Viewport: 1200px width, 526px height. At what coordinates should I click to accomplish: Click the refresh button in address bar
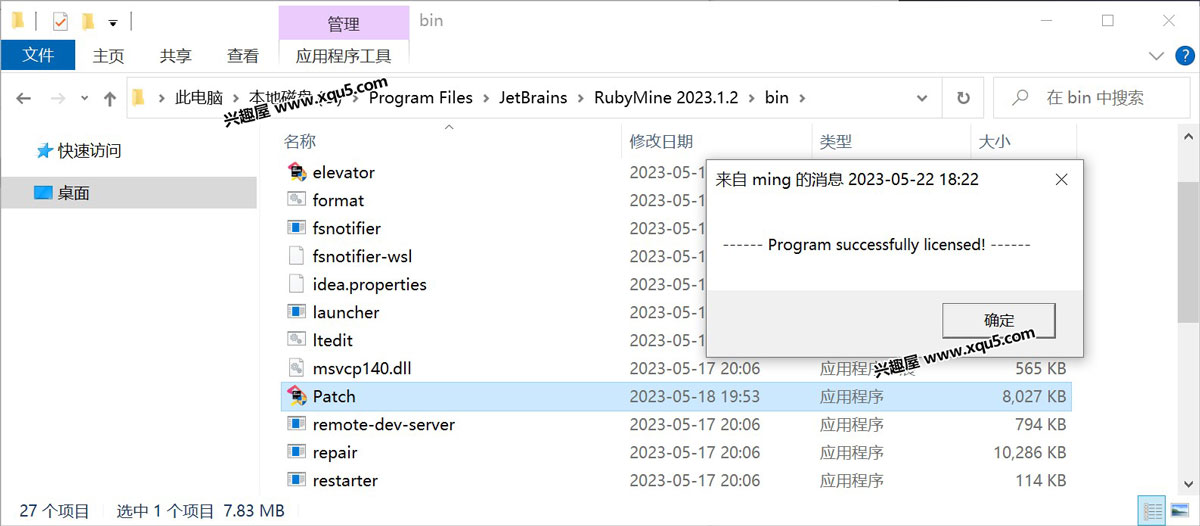tap(963, 98)
